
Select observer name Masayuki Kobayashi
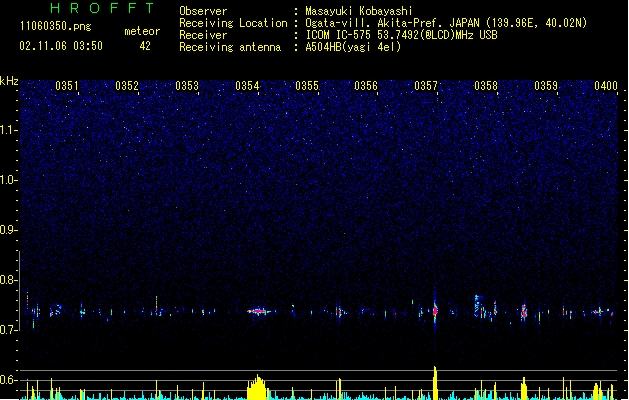pyautogui.click(x=359, y=11)
